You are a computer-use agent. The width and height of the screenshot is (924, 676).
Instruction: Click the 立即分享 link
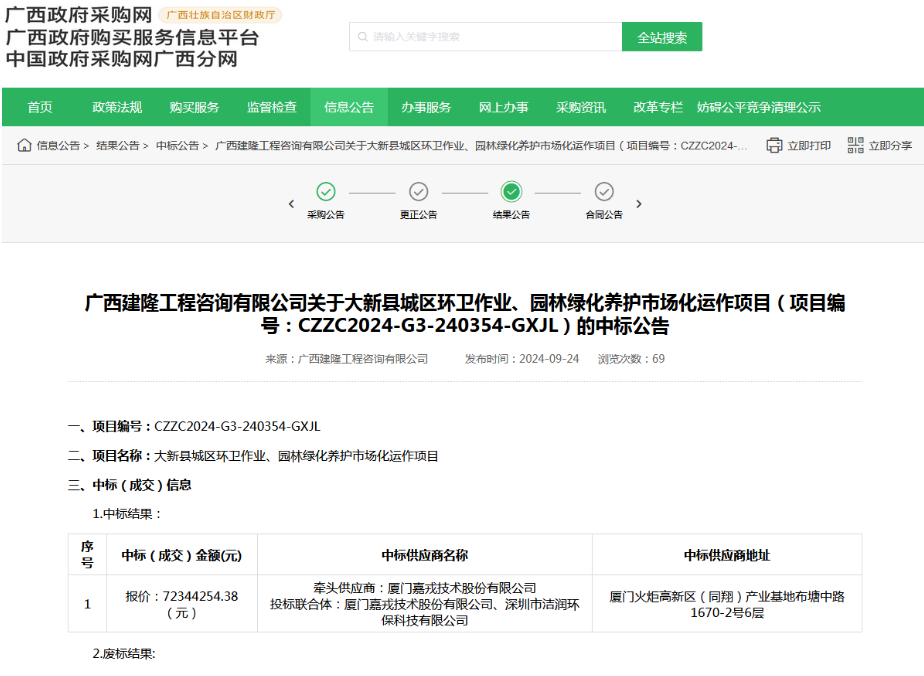(x=890, y=146)
